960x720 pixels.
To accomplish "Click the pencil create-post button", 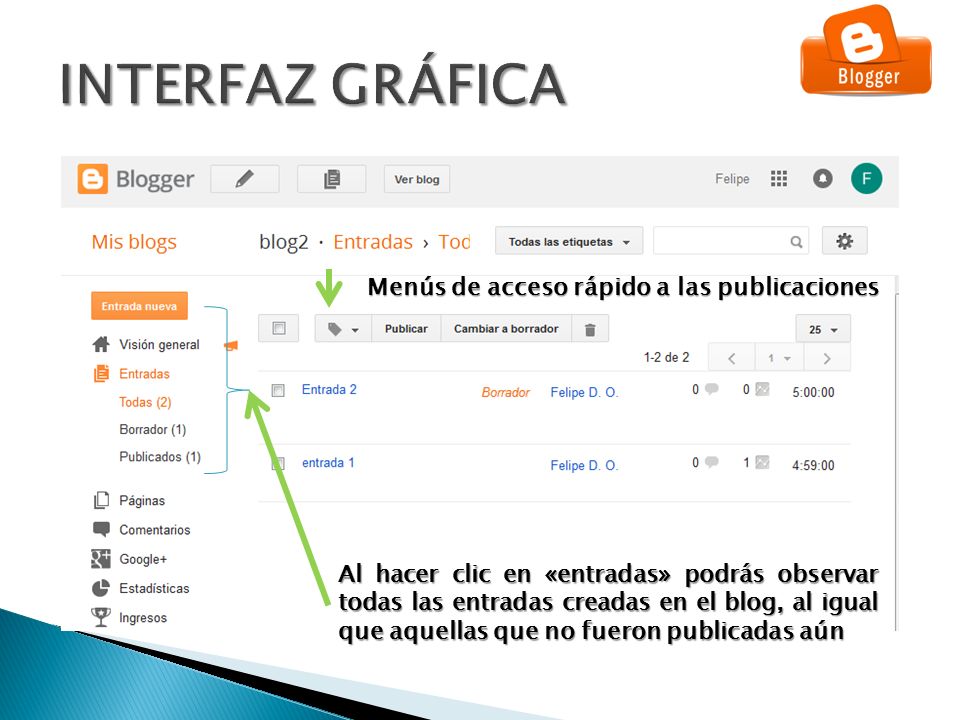I will [245, 179].
